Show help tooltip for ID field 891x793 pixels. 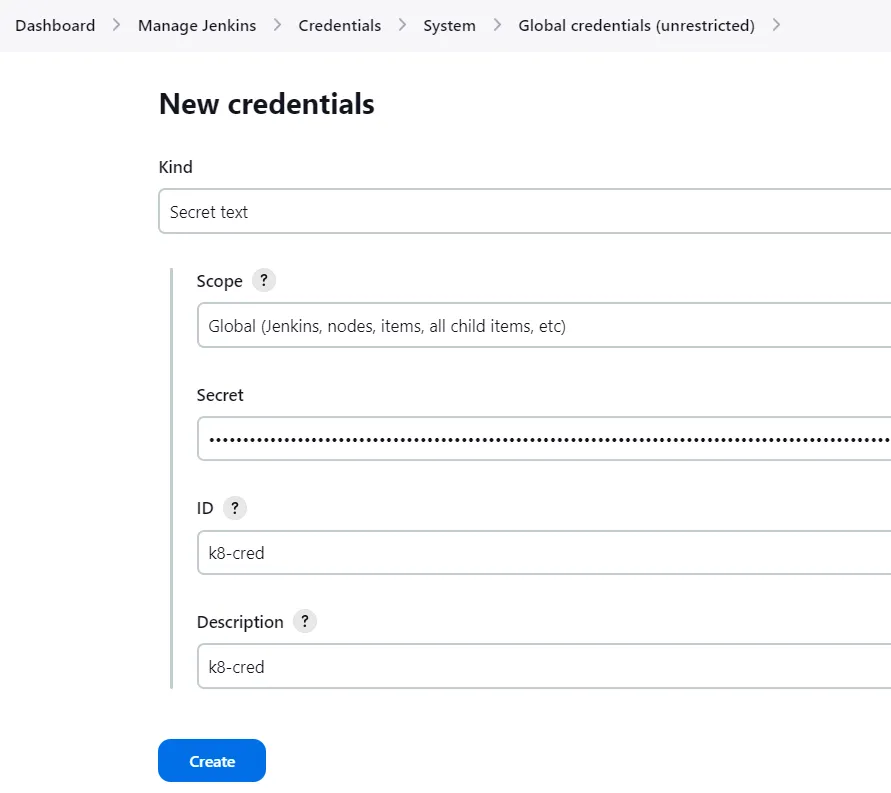coord(234,508)
